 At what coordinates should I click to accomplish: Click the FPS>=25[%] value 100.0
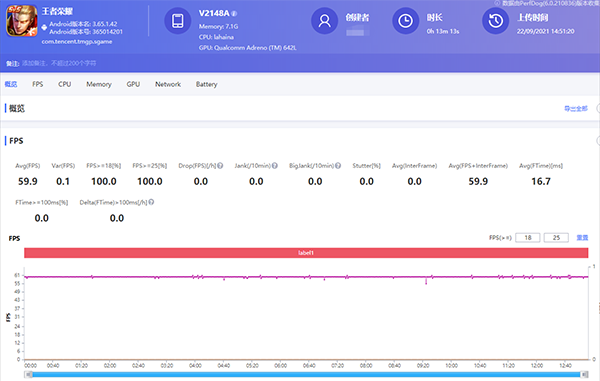pyautogui.click(x=150, y=181)
